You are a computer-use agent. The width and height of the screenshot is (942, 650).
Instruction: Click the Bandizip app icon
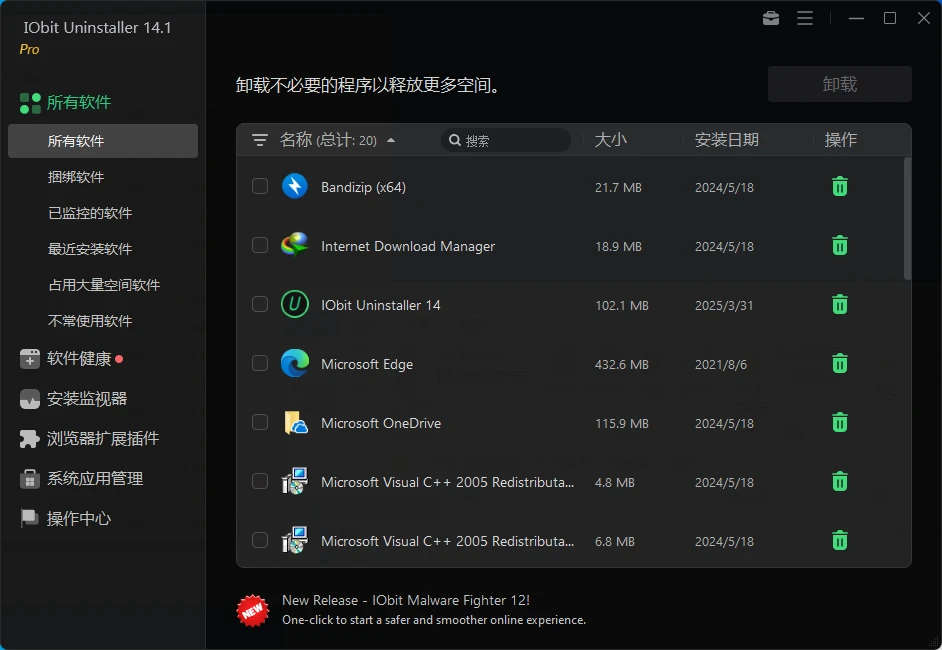[x=295, y=186]
